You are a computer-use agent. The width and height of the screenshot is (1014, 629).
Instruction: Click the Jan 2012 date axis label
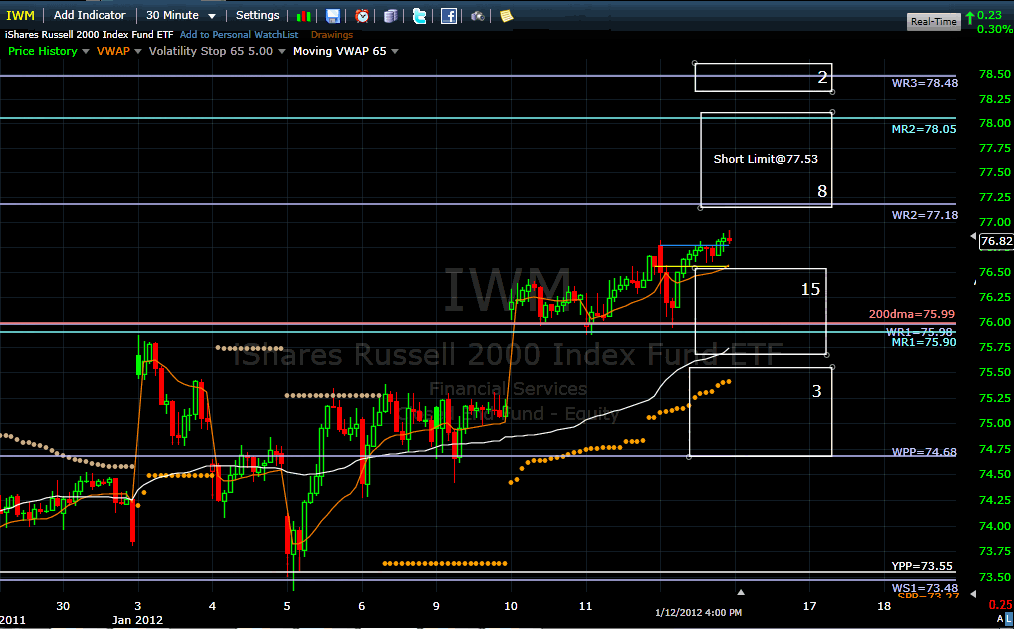pyautogui.click(x=137, y=620)
